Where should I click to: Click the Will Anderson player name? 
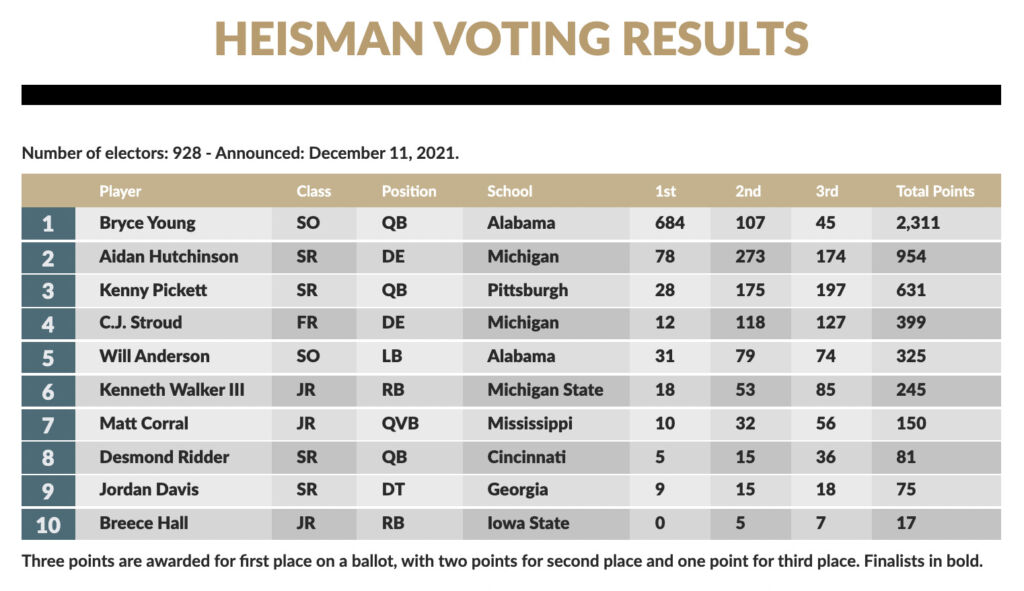(x=154, y=356)
